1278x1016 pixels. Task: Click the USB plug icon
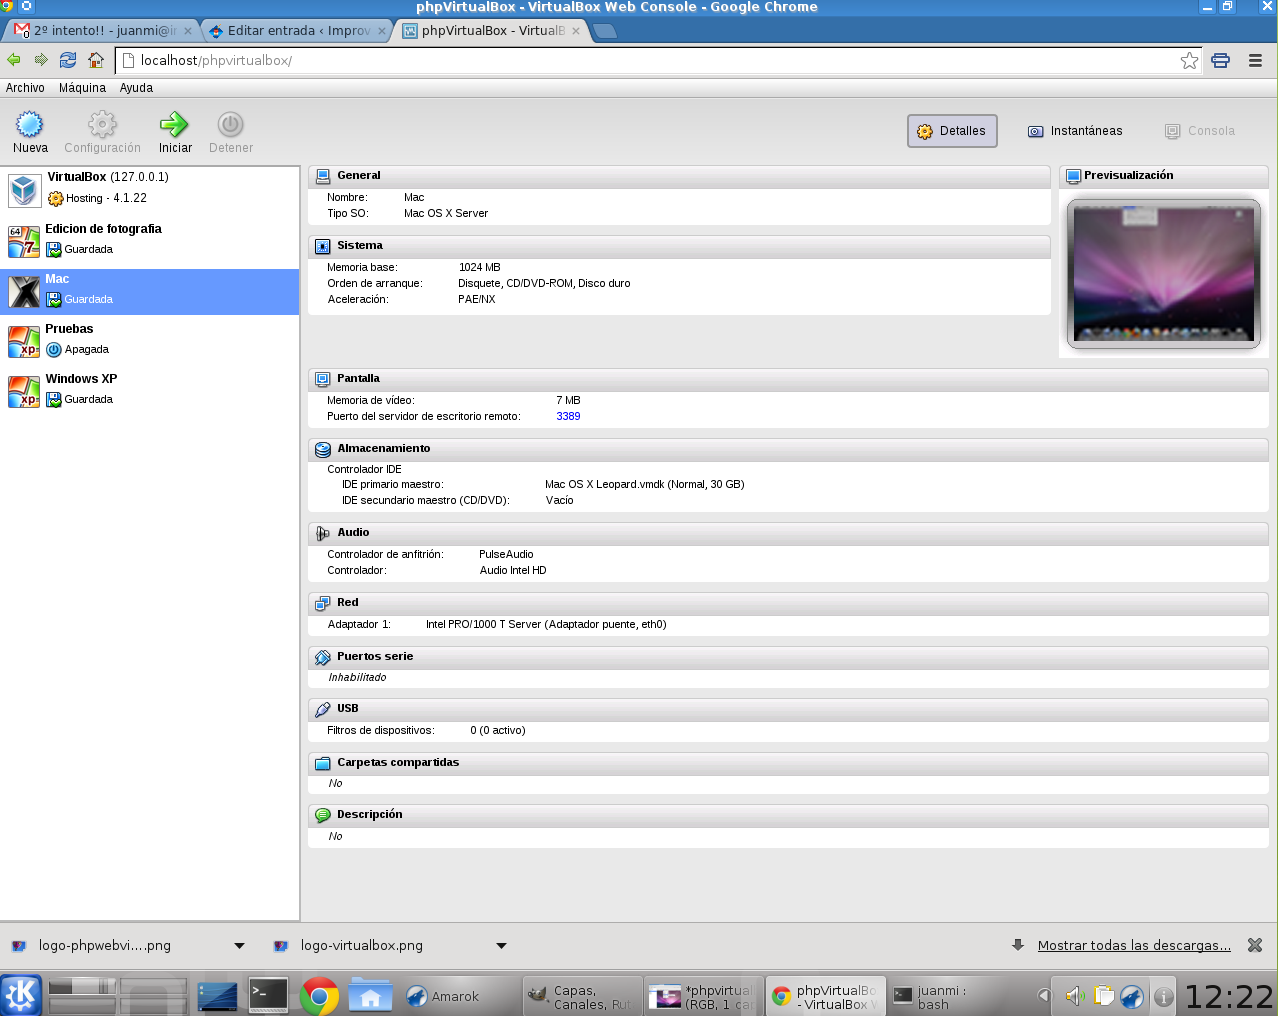(x=323, y=709)
